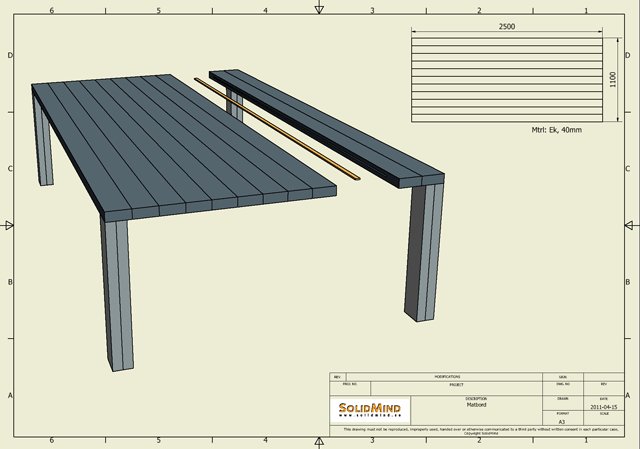Image resolution: width=640 pixels, height=449 pixels.
Task: Click zone label B on the right border
Action: coord(628,282)
